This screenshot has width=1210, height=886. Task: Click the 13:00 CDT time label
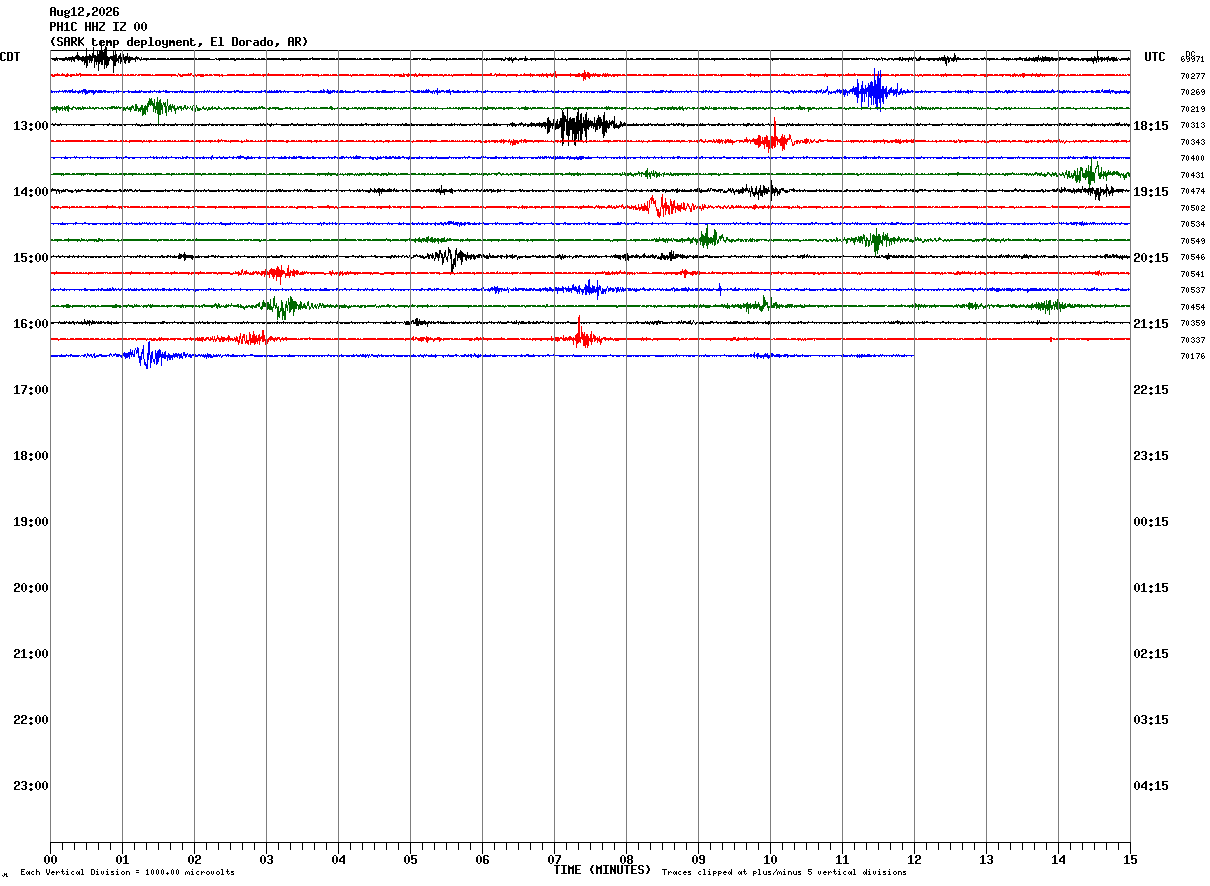click(x=31, y=126)
